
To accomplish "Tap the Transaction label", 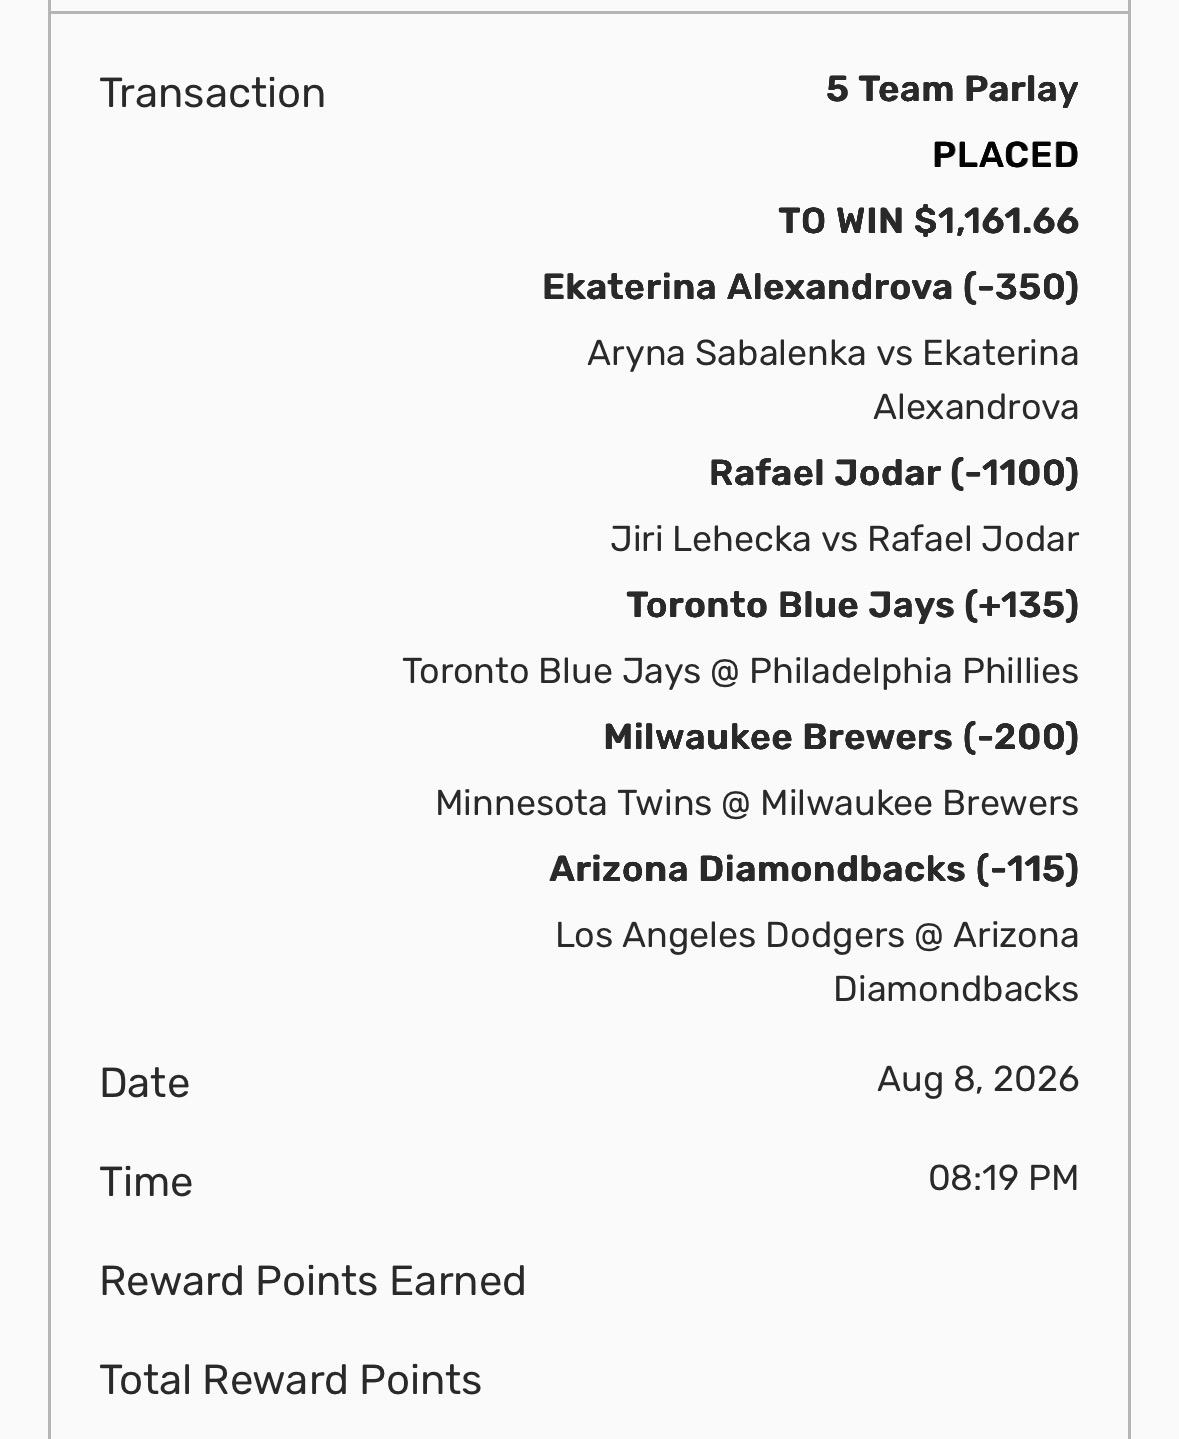I will pos(213,93).
